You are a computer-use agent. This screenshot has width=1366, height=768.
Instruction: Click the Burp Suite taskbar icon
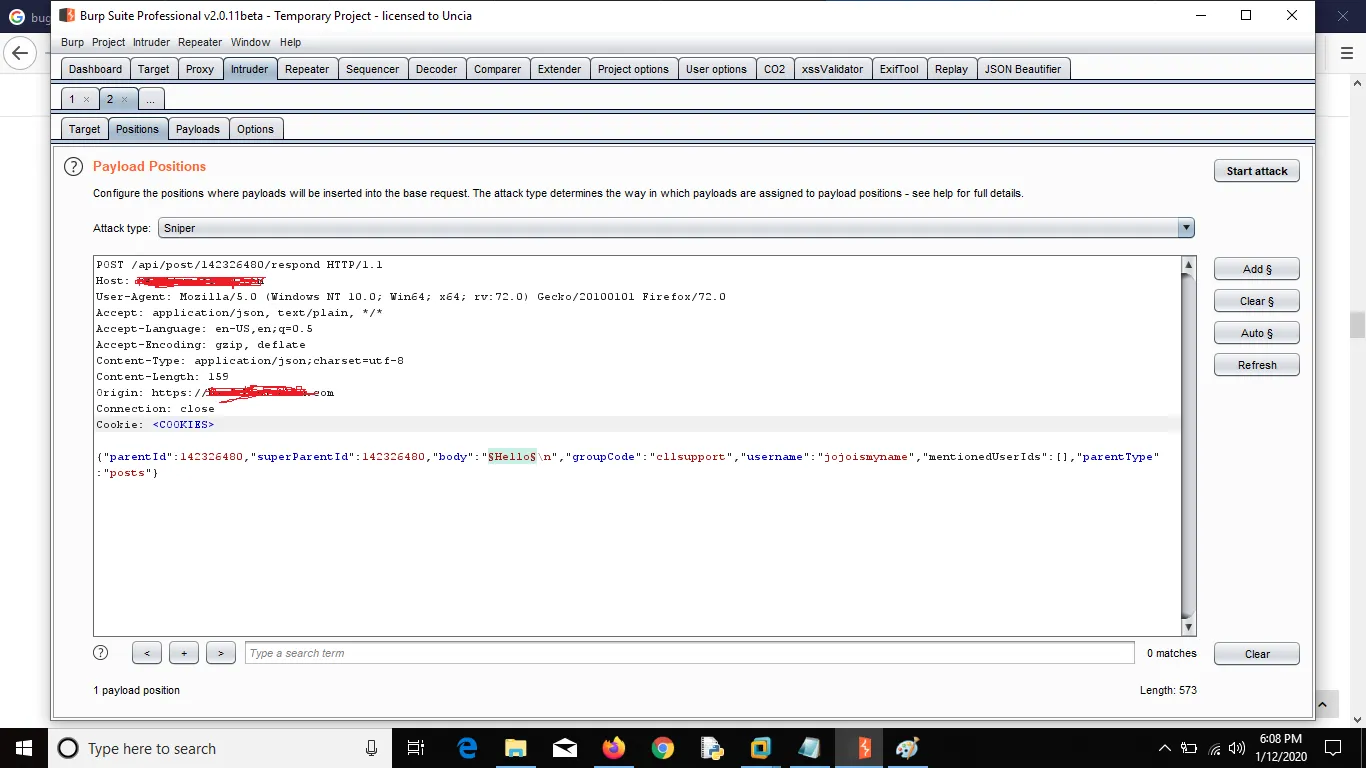pyautogui.click(x=859, y=748)
